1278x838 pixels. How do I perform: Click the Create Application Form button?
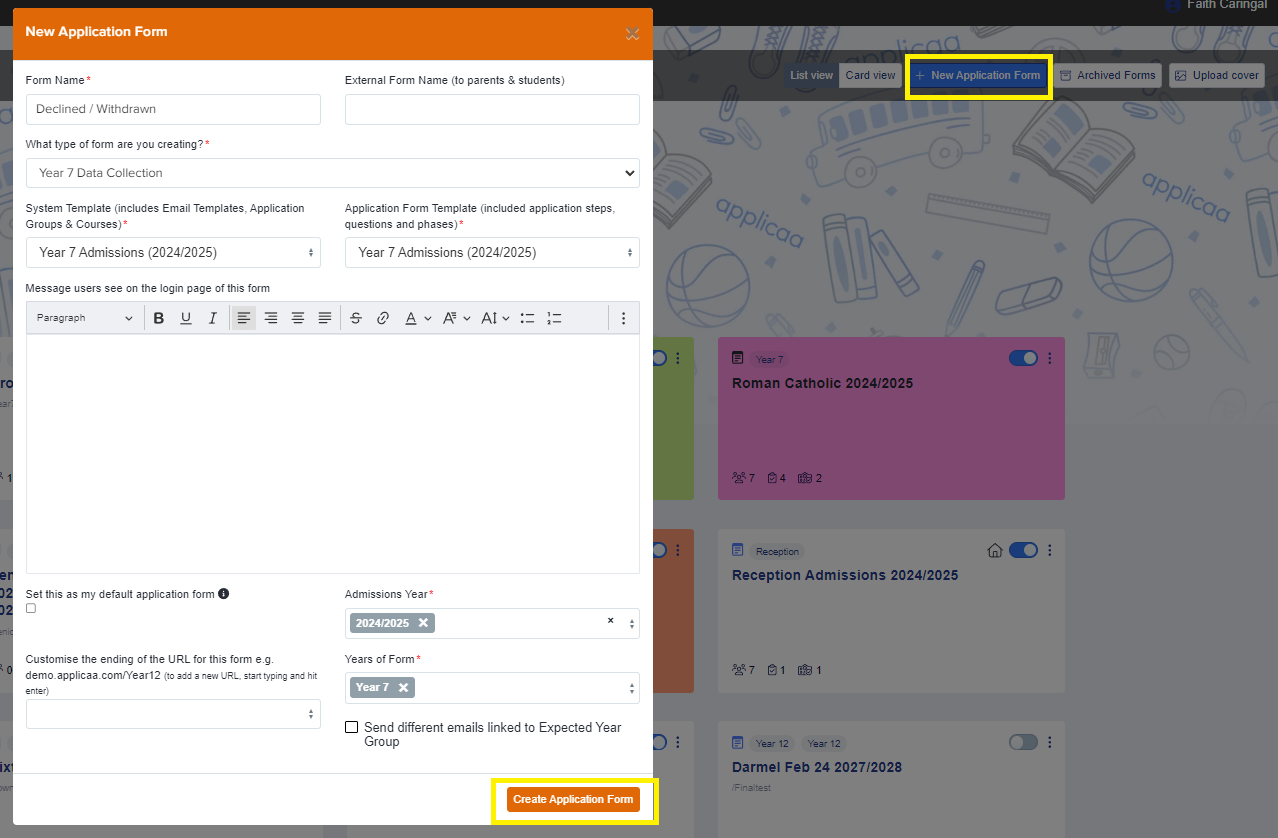coord(573,800)
